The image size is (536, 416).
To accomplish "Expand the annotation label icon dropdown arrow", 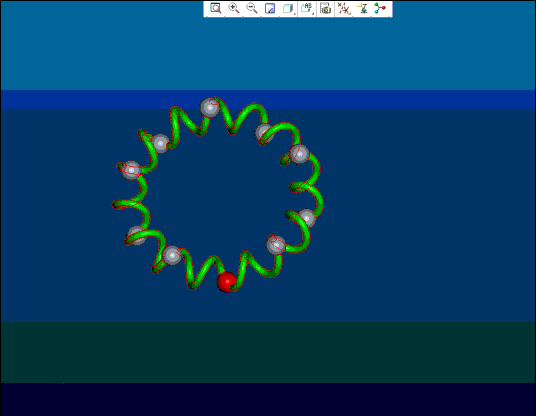I will click(313, 14).
